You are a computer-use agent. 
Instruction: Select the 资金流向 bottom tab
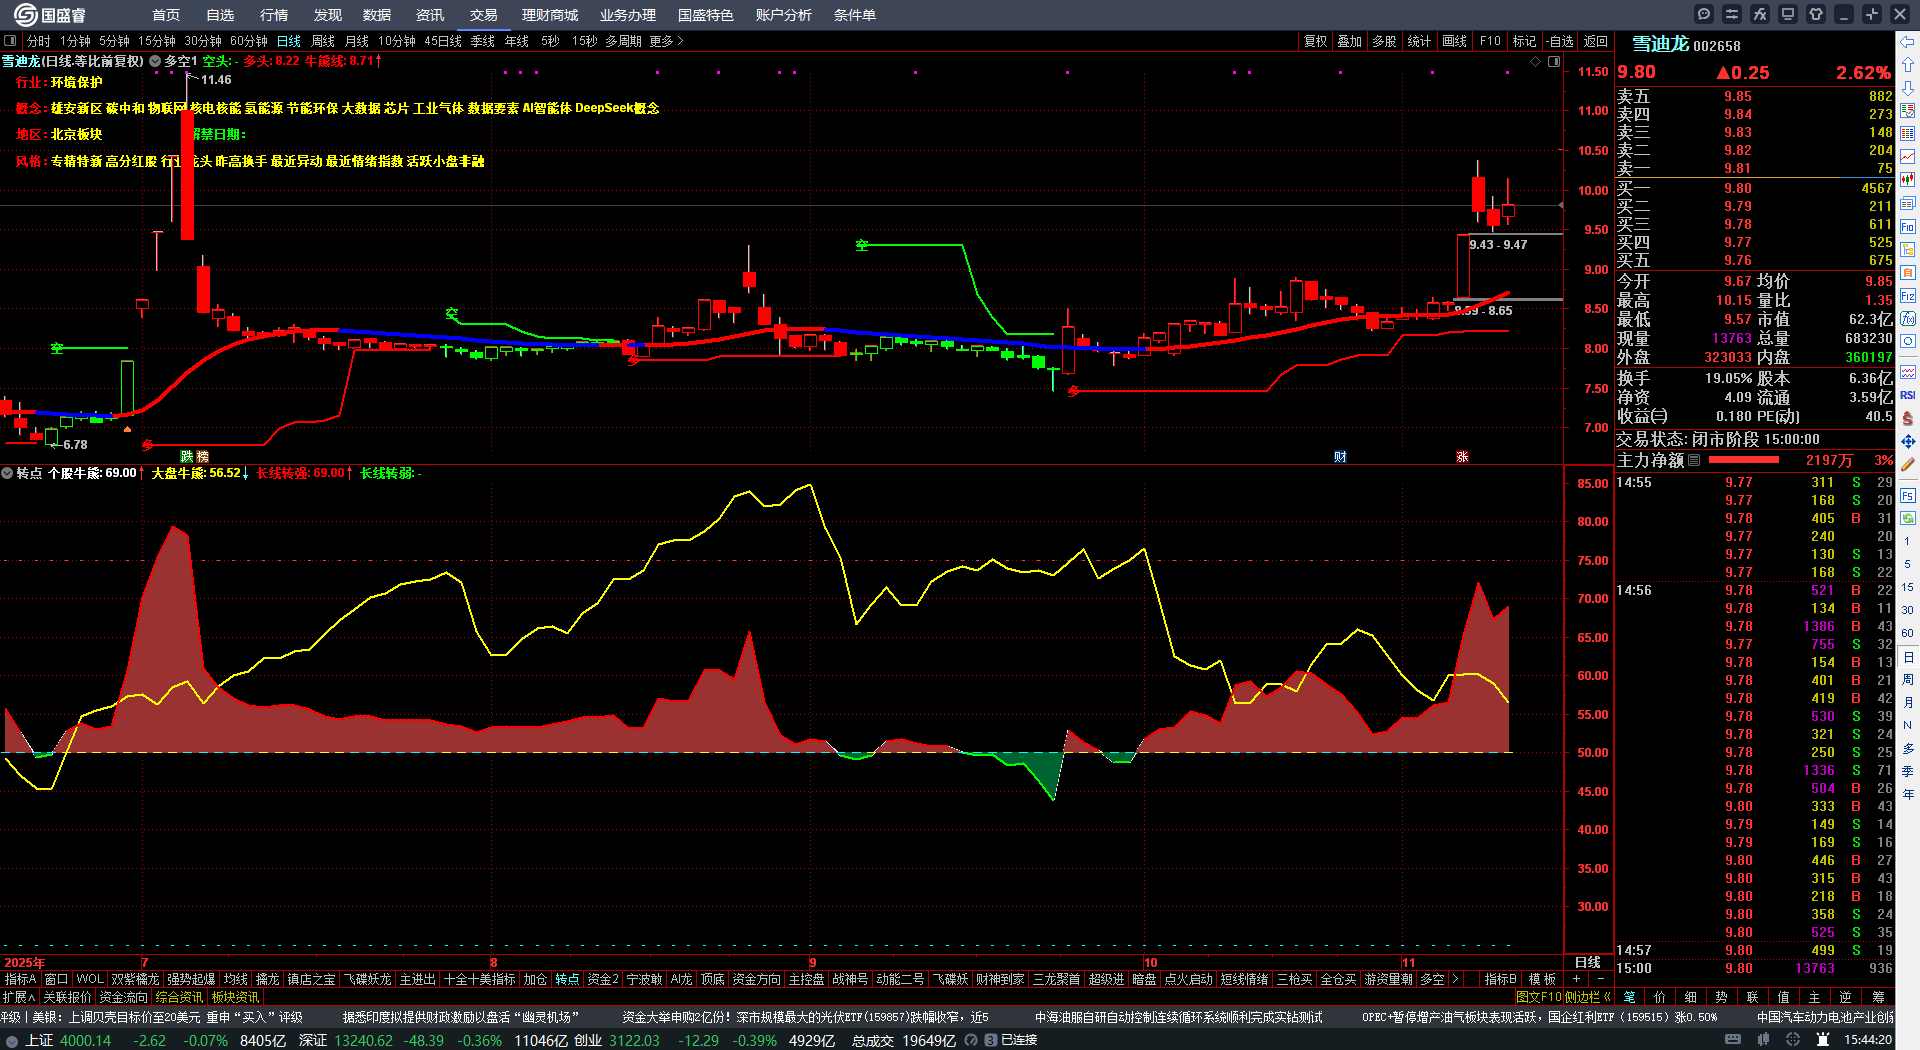(x=123, y=997)
